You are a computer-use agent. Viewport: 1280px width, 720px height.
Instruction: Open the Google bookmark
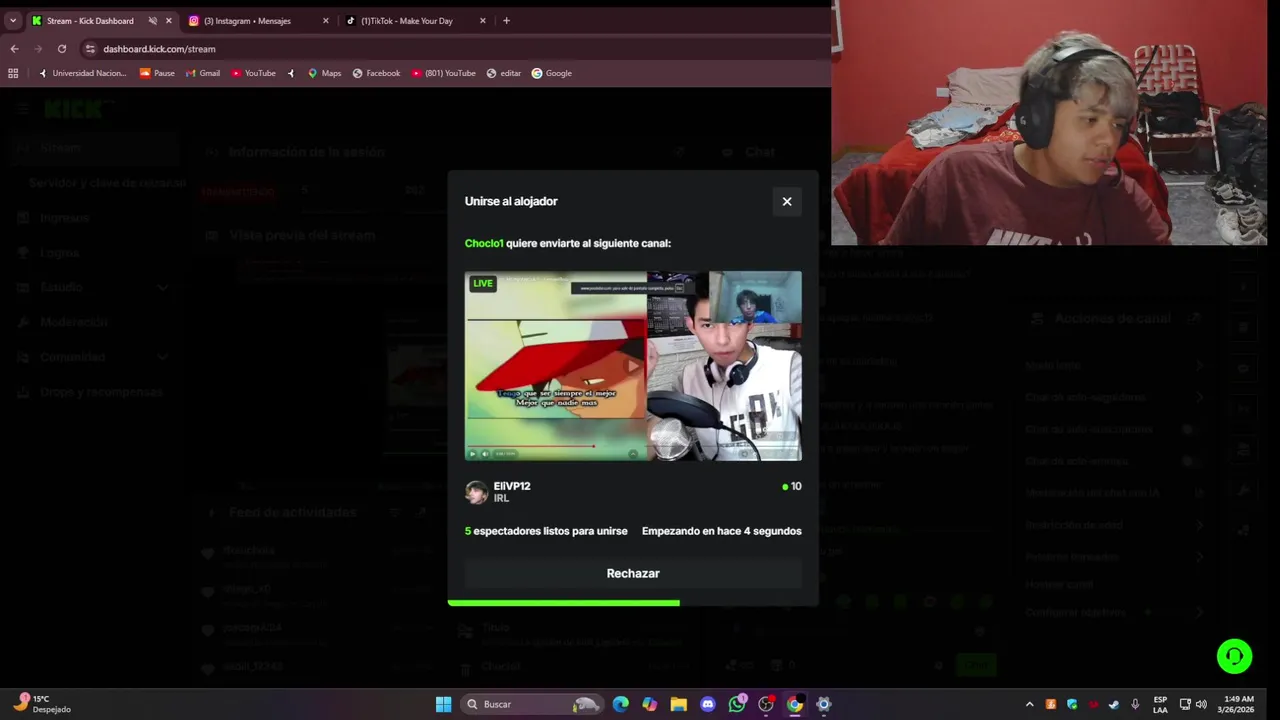click(551, 73)
